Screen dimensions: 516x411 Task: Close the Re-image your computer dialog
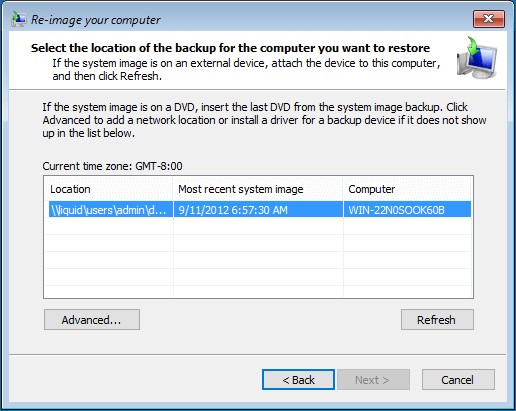[x=489, y=19]
